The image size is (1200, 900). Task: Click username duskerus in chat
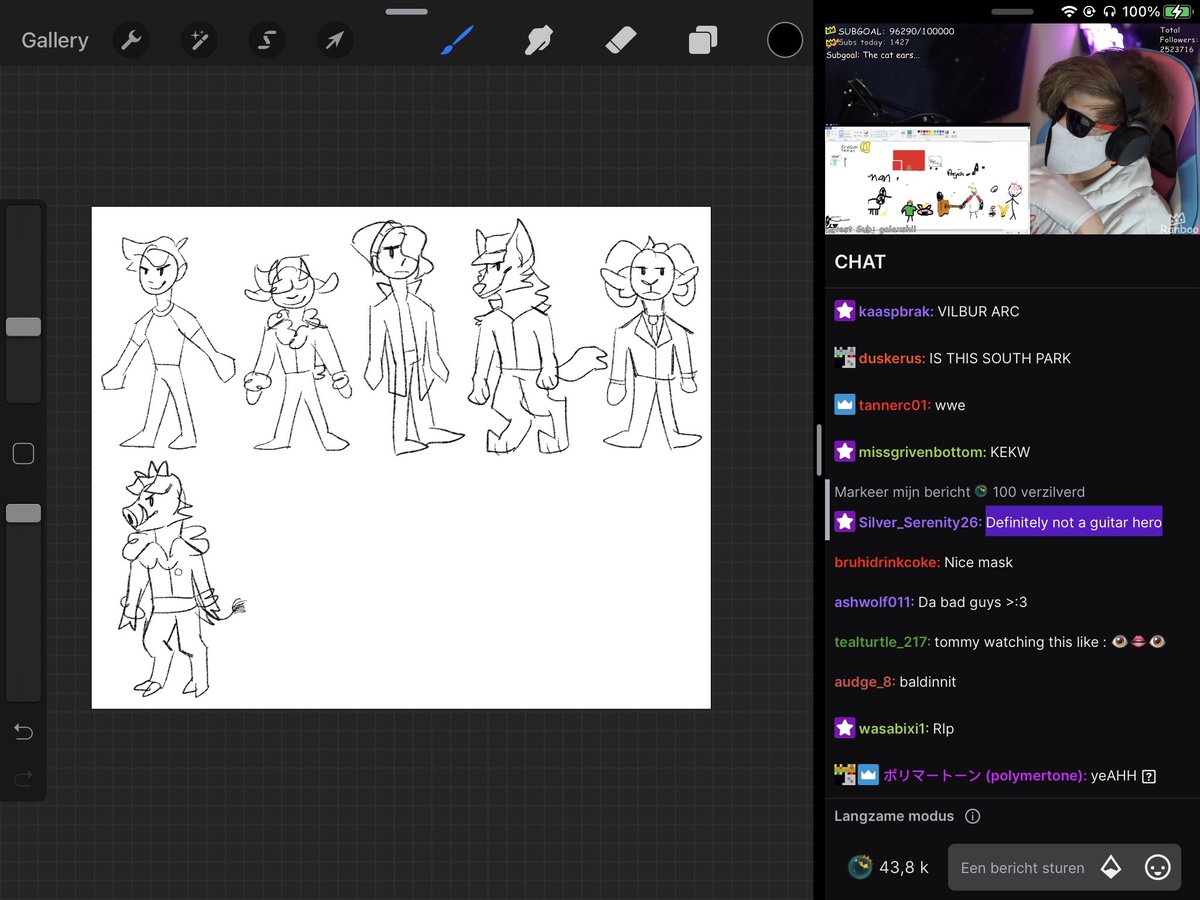tap(892, 359)
